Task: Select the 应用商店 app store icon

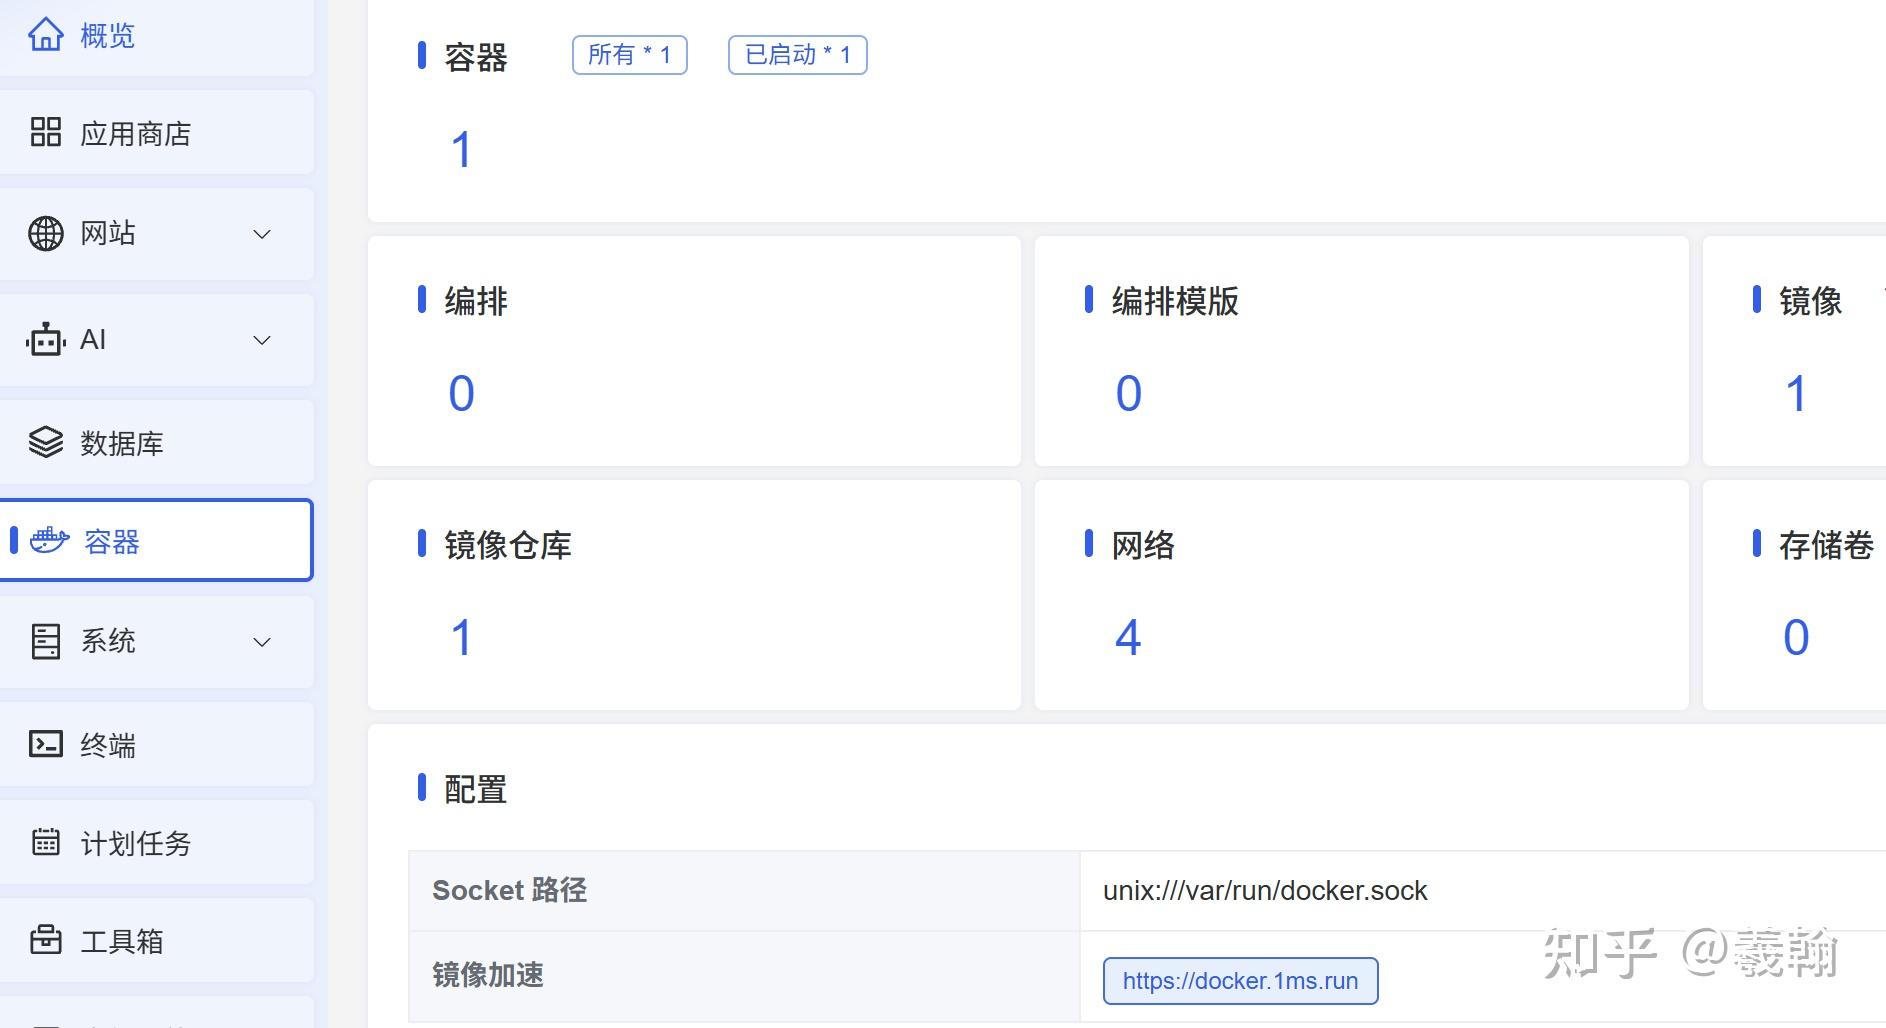Action: pyautogui.click(x=46, y=132)
